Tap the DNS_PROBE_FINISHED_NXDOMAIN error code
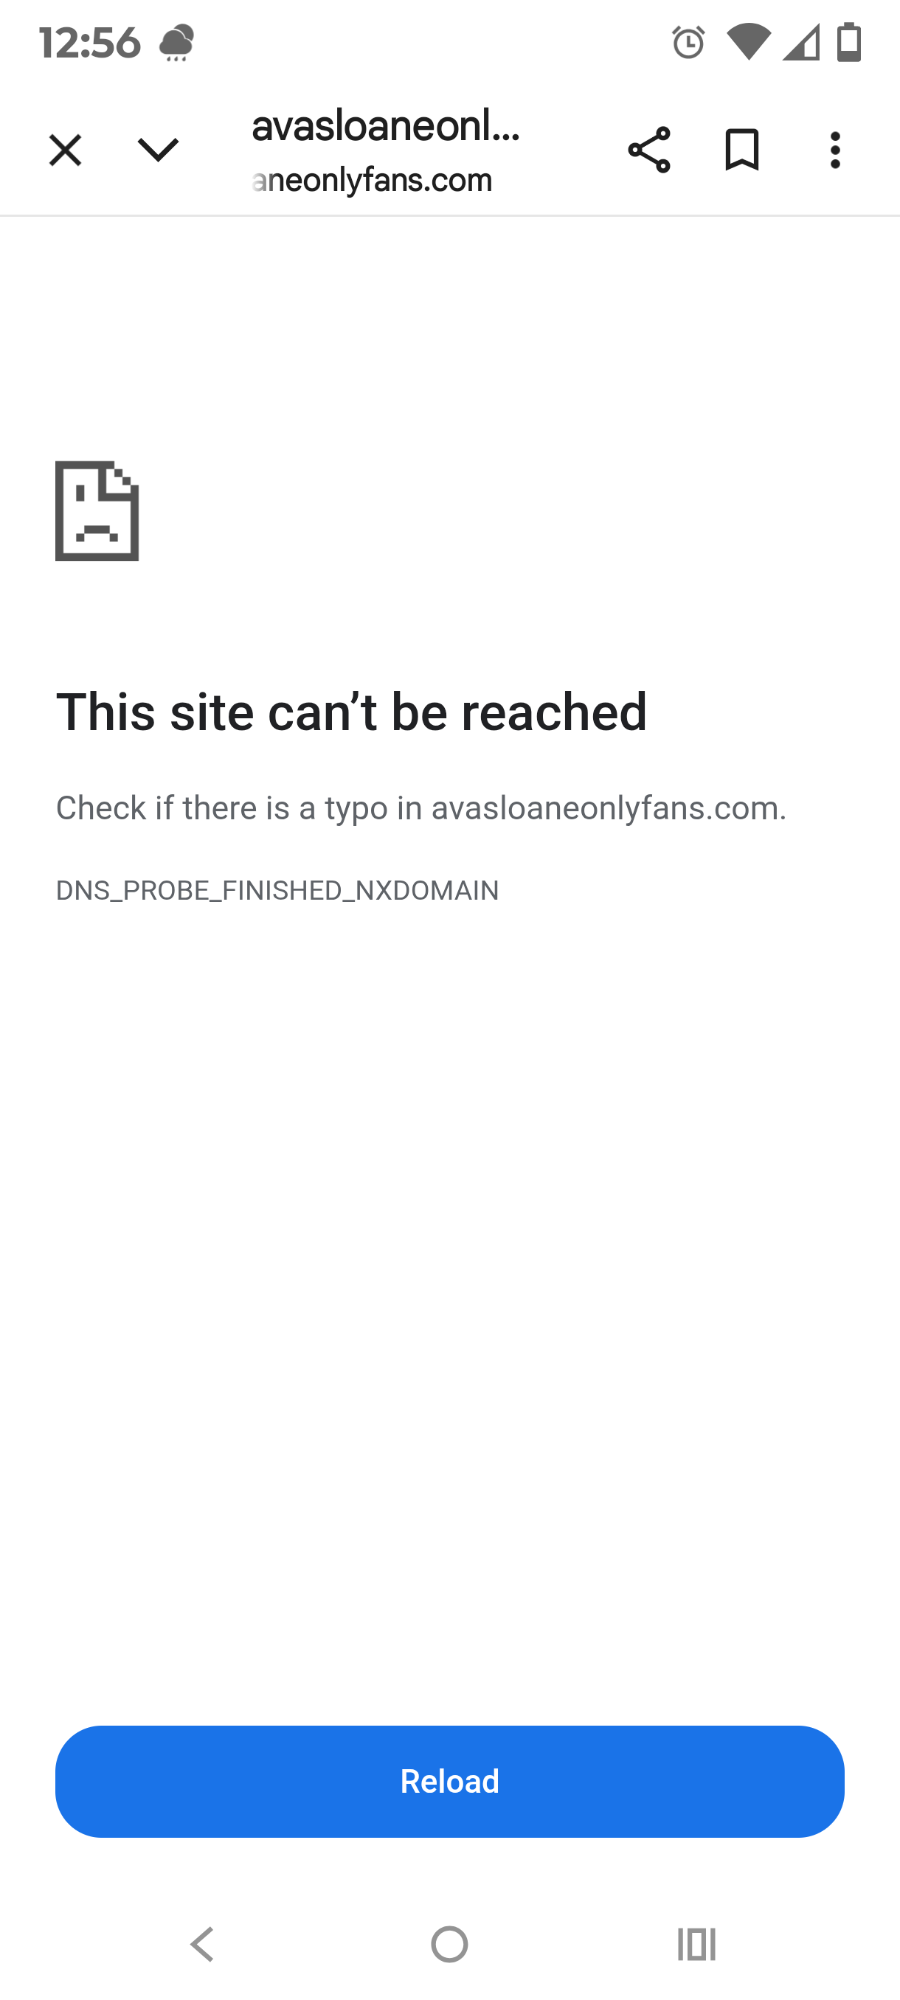This screenshot has width=900, height=2000. coord(277,890)
